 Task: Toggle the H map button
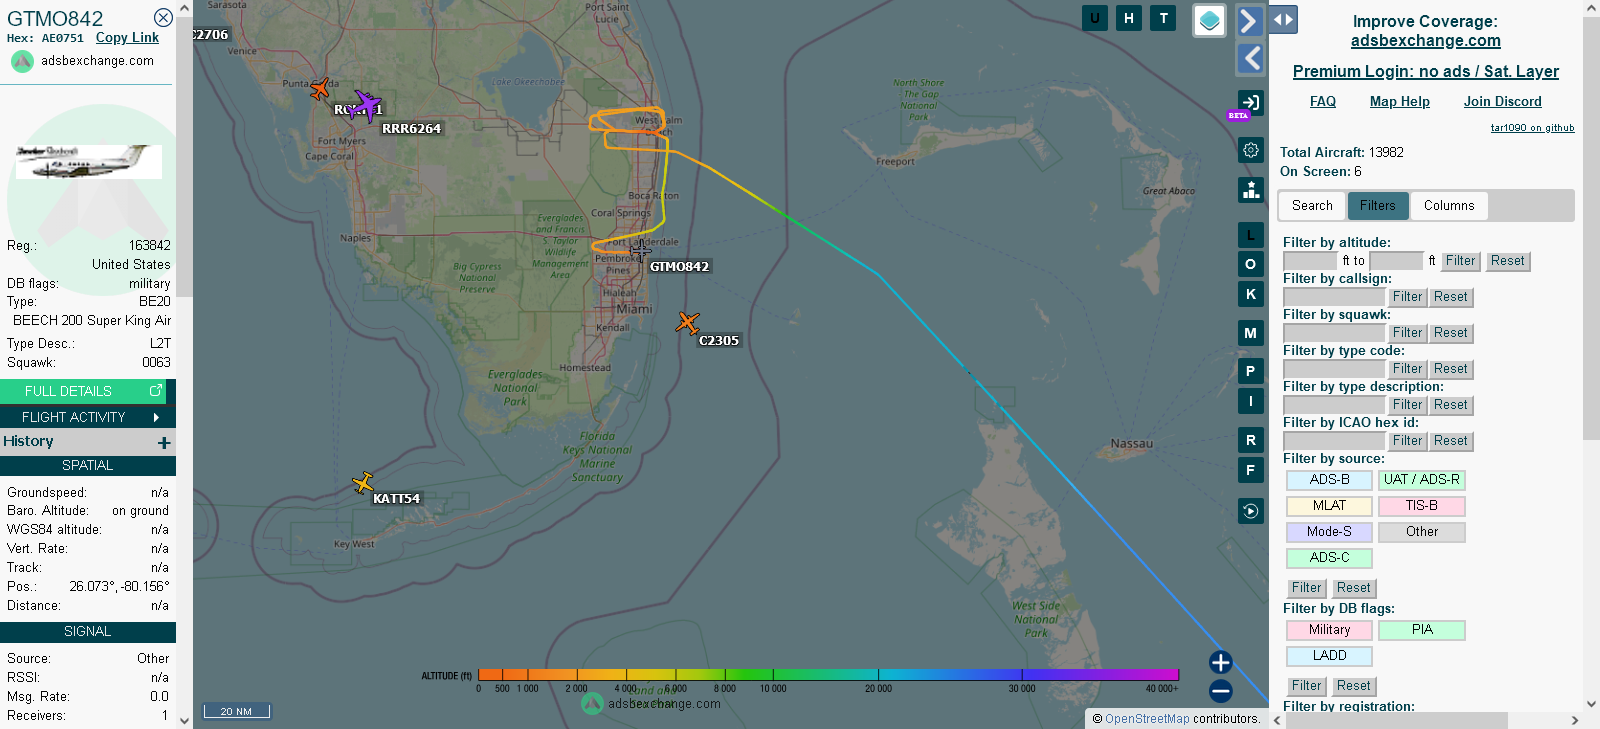pos(1129,18)
